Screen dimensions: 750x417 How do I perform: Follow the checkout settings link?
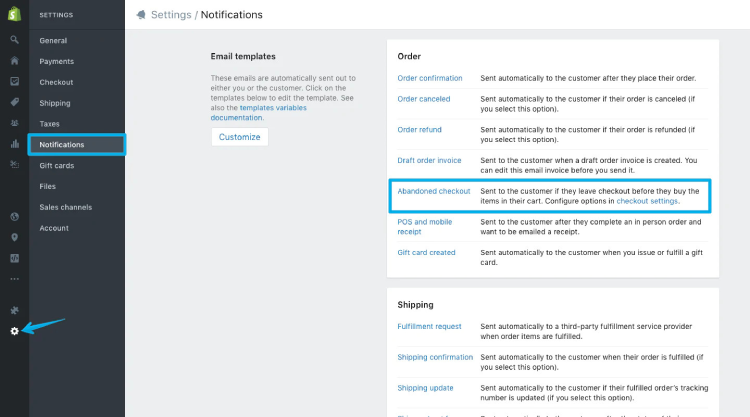click(647, 201)
